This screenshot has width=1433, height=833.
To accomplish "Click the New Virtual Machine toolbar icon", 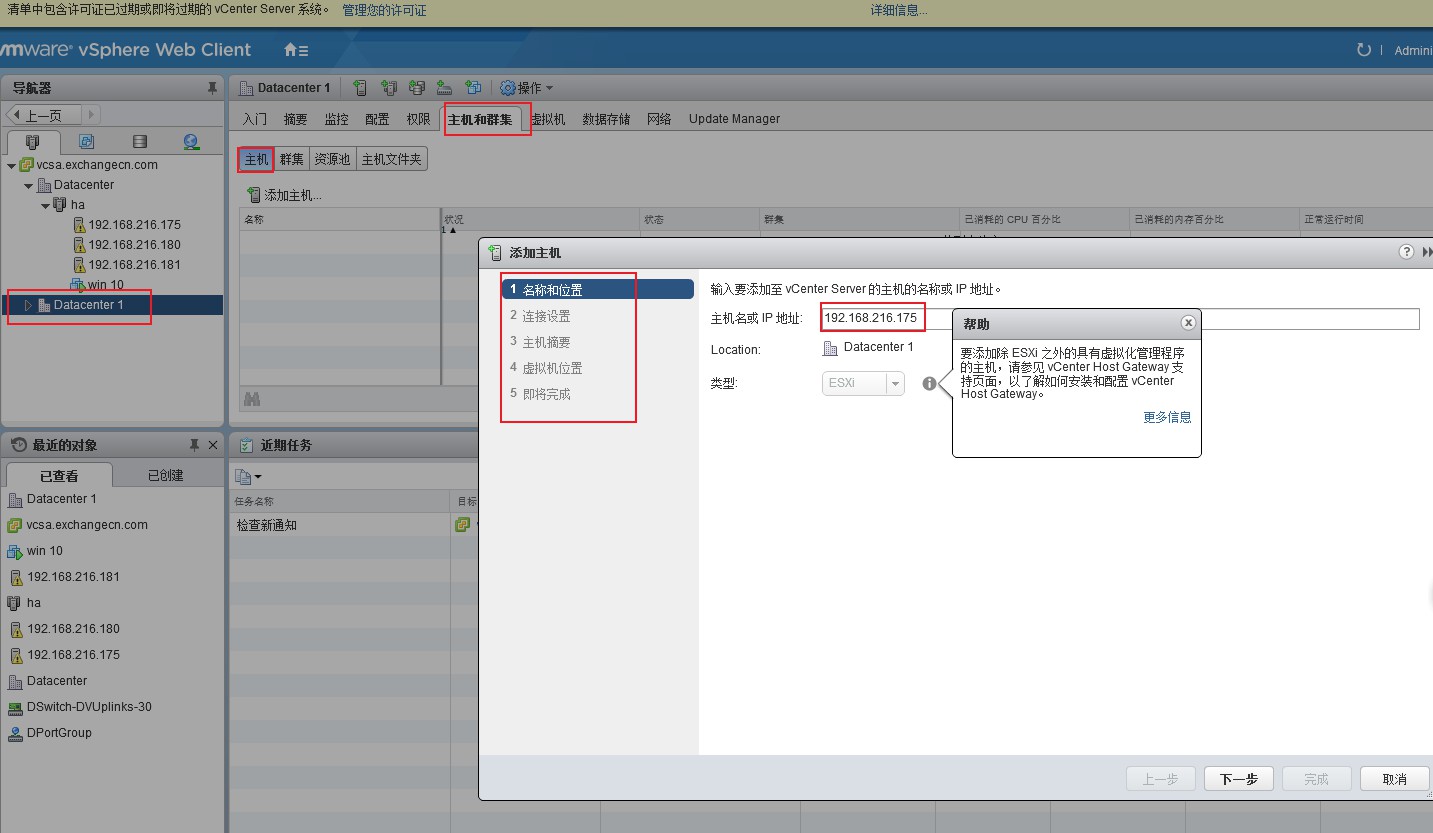I will coord(474,88).
